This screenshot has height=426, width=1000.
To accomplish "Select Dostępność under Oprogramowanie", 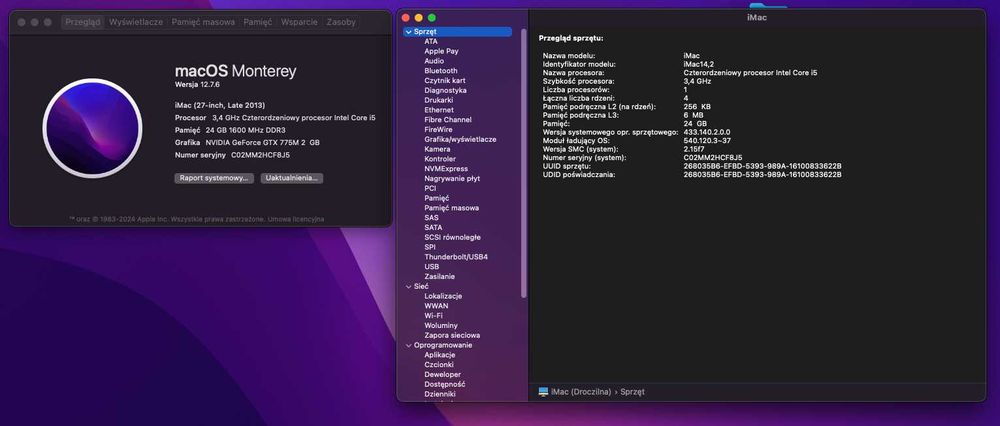I will pos(445,385).
